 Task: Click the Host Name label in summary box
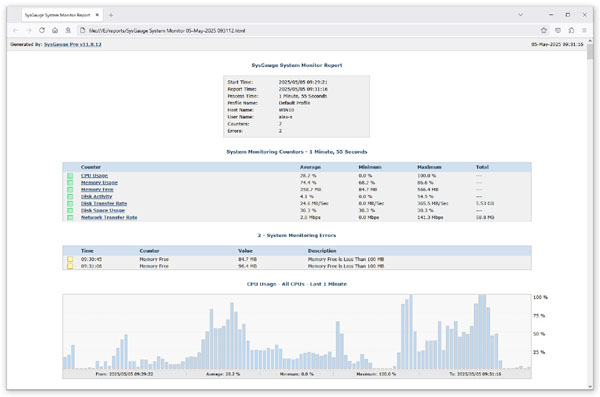(240, 110)
